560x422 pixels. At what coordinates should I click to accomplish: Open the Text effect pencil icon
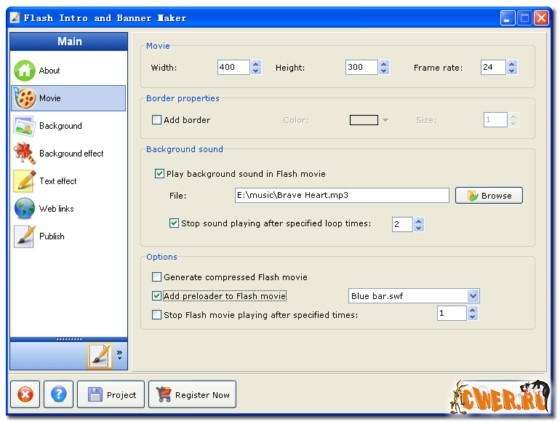pyautogui.click(x=24, y=181)
